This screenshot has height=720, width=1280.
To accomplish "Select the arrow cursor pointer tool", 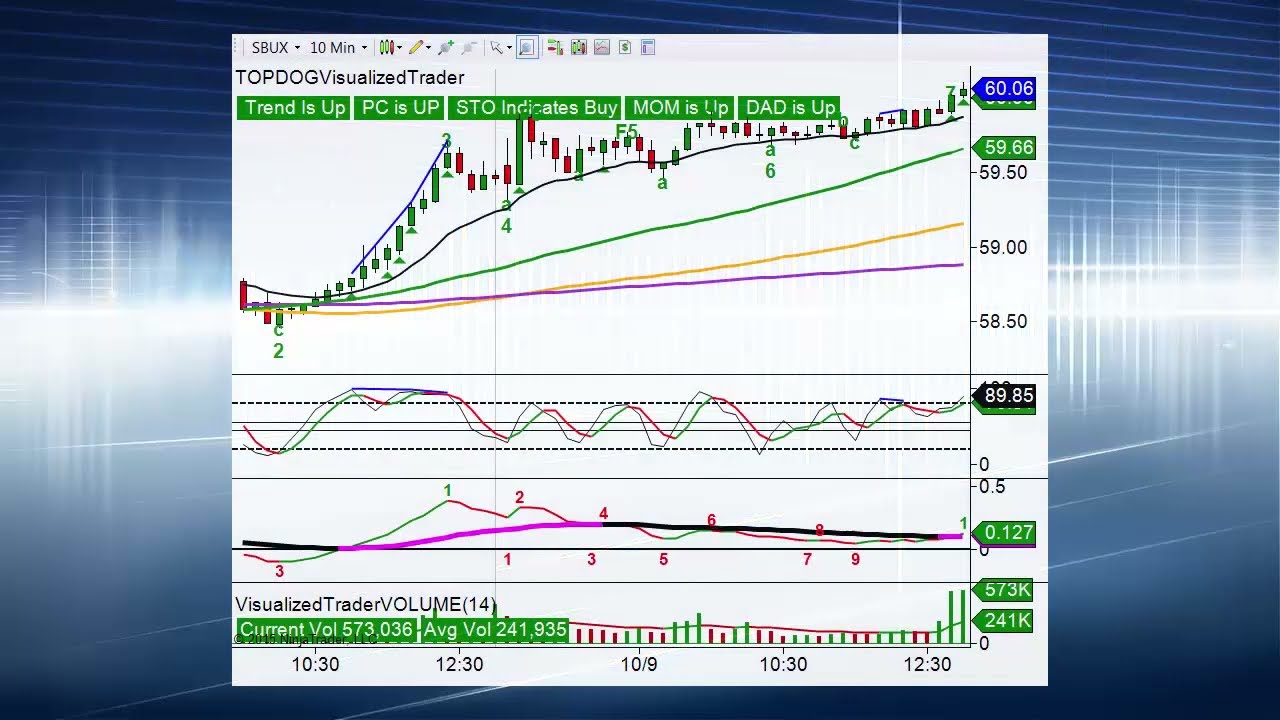I will (x=496, y=47).
